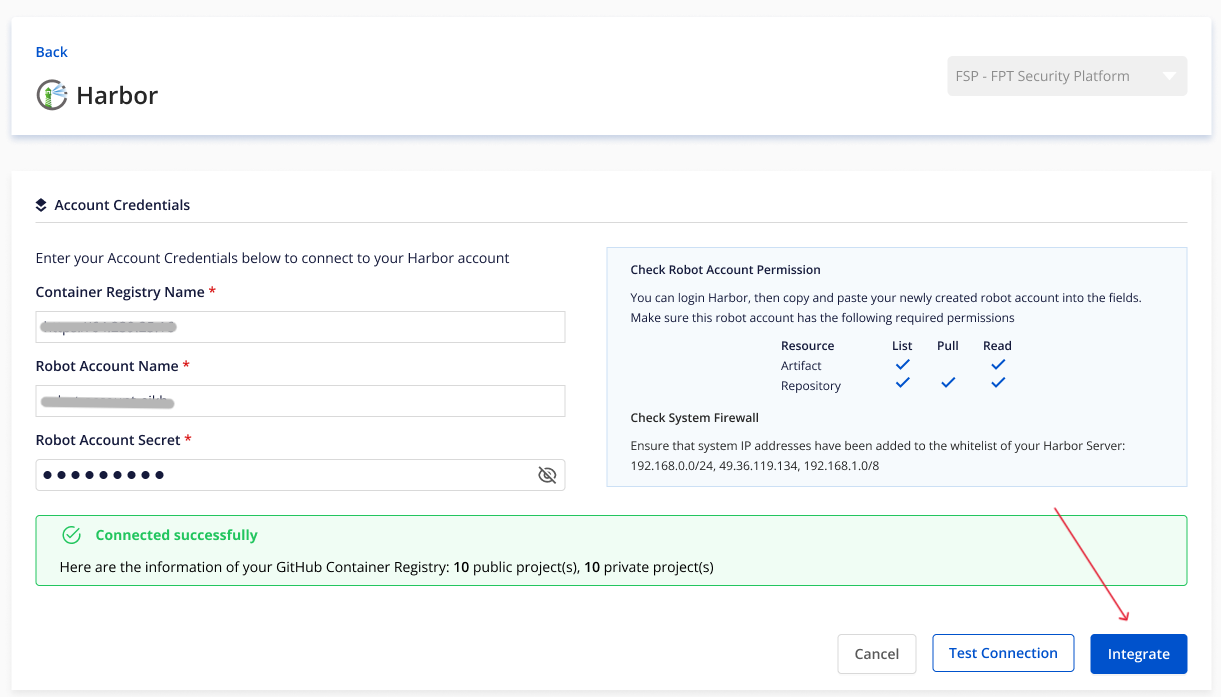Click the Integrate button
The width and height of the screenshot is (1221, 697).
(1138, 654)
